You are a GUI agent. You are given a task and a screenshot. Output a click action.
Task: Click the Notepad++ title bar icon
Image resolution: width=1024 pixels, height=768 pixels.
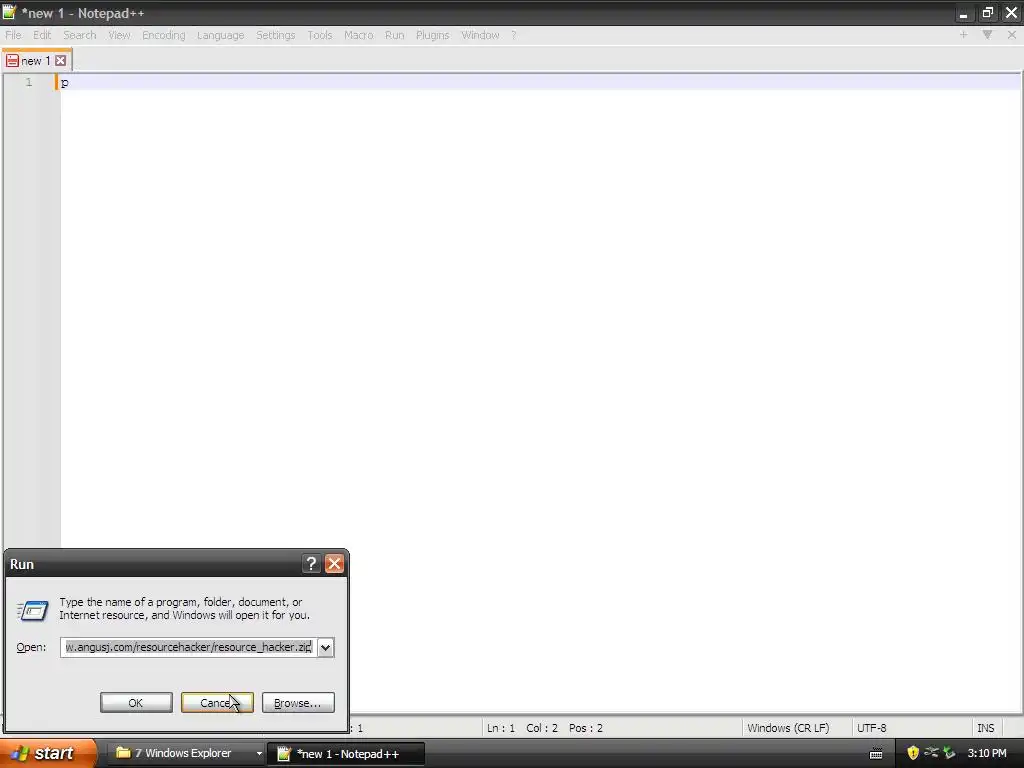9,12
